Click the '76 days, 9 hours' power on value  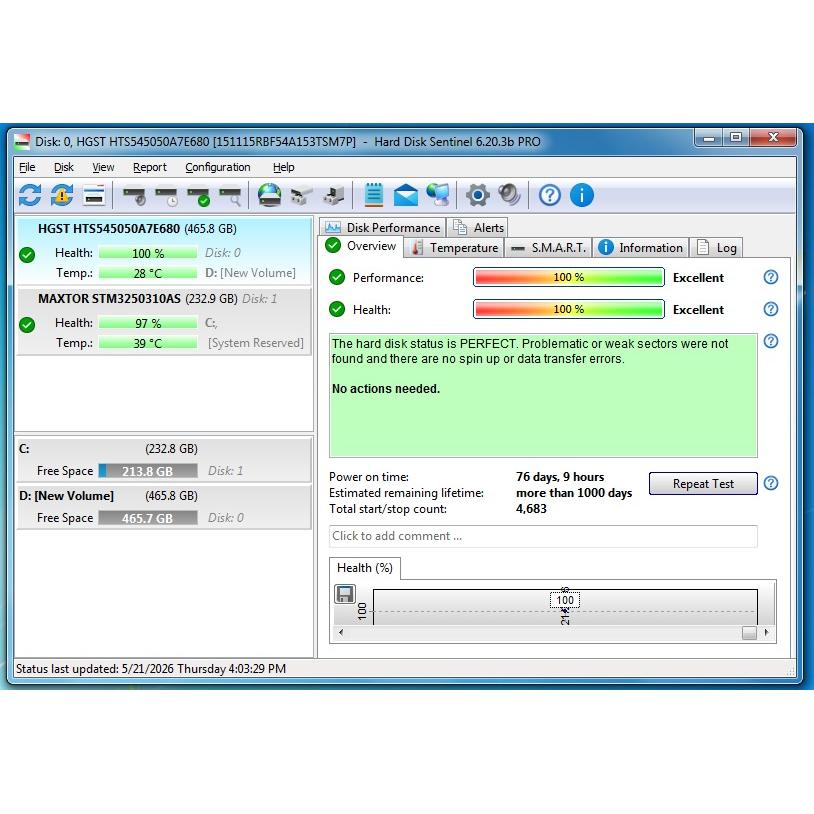point(560,477)
